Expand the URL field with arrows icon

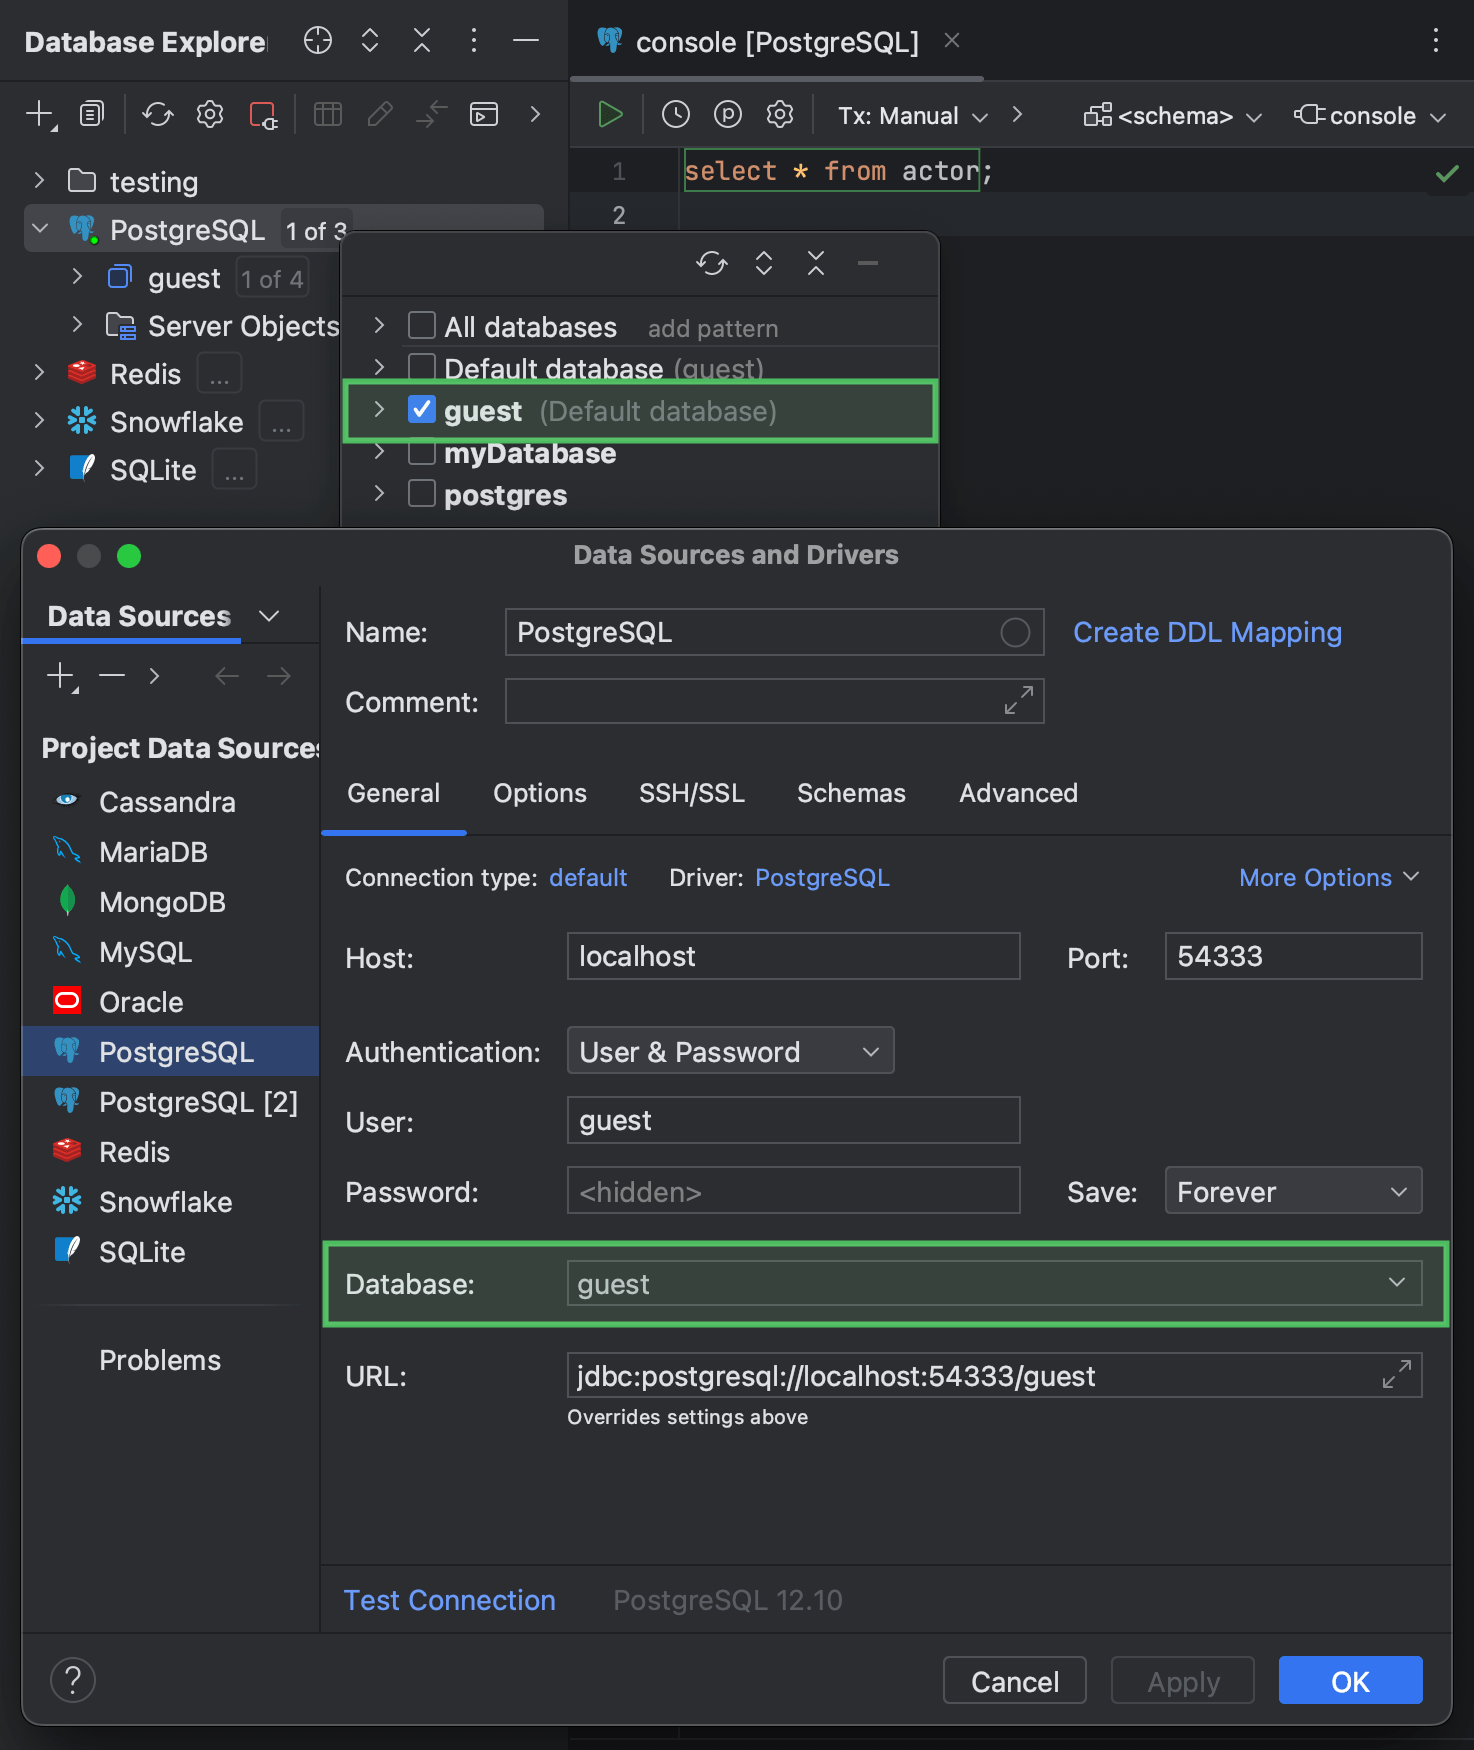click(1396, 1374)
